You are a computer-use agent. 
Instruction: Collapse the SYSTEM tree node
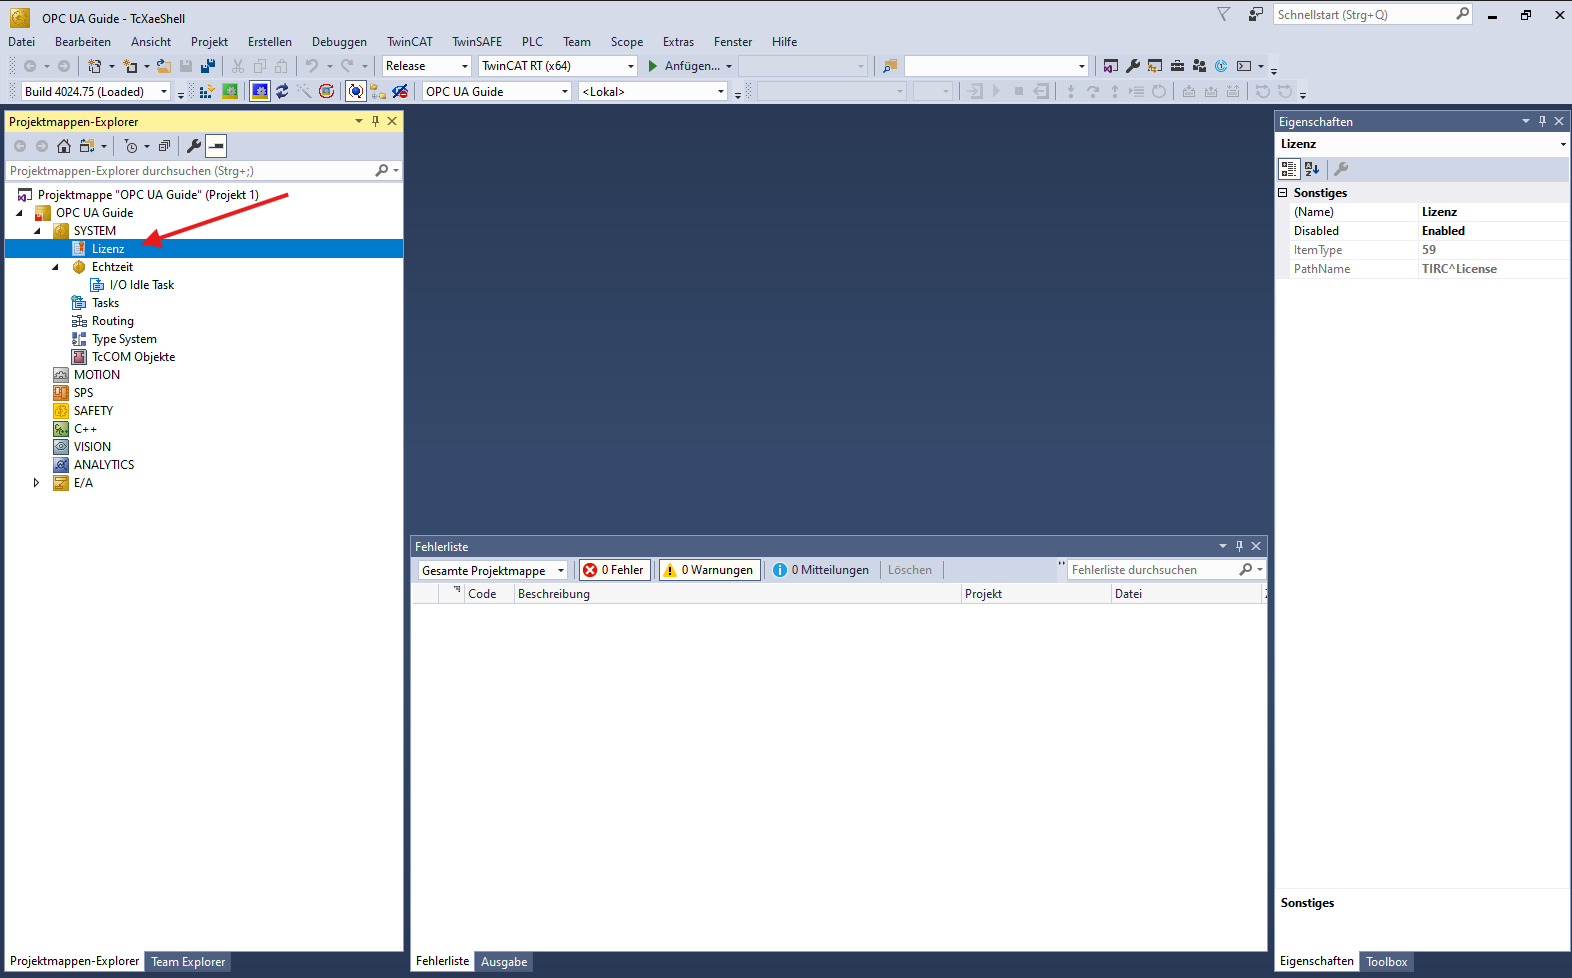tap(37, 231)
